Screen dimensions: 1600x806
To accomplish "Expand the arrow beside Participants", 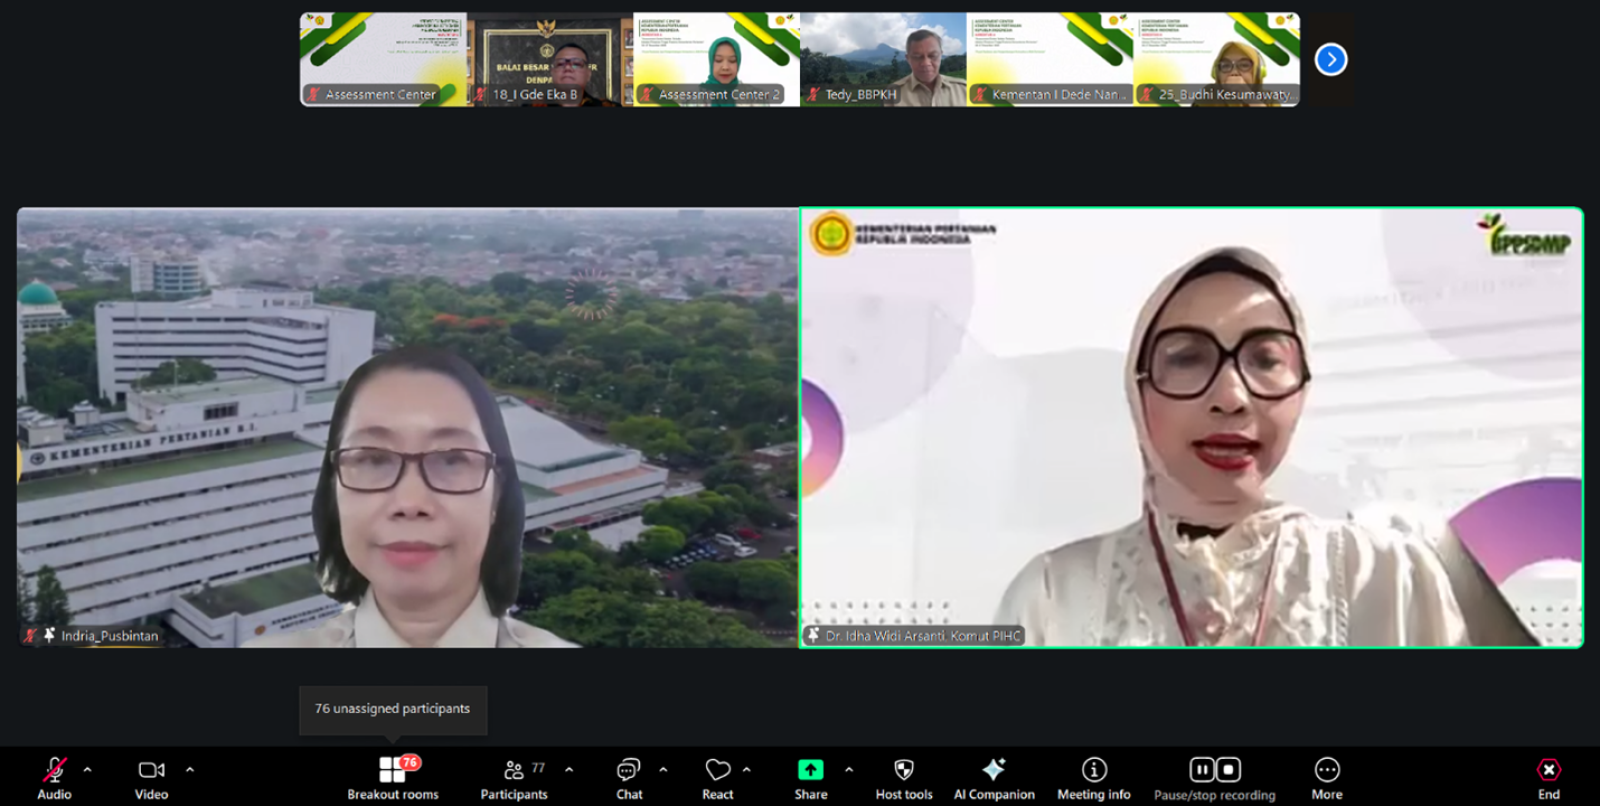I will (x=569, y=770).
